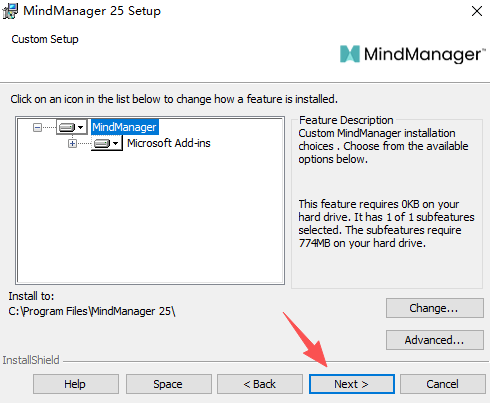This screenshot has height=403, width=490.
Task: Open the Microsoft Add-ins drive icon menu
Action: [x=107, y=143]
